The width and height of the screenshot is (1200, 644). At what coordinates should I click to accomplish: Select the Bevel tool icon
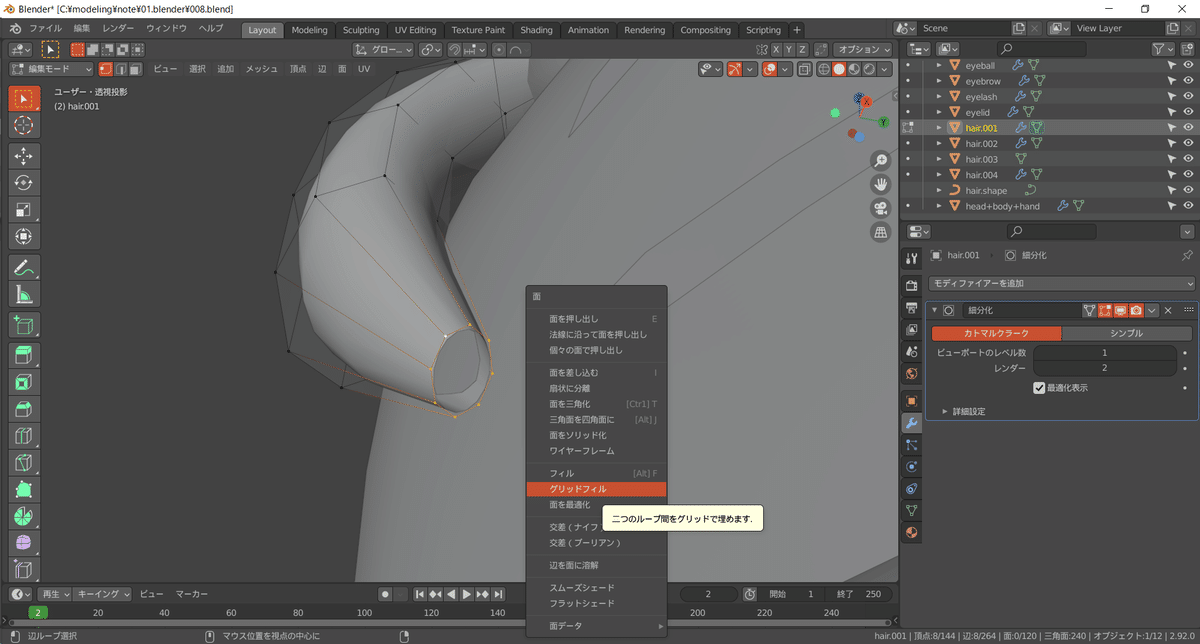(24, 410)
